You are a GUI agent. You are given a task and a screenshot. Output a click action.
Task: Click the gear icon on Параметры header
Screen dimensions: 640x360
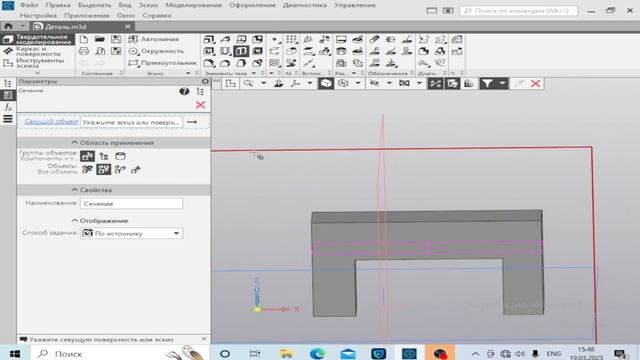click(205, 81)
